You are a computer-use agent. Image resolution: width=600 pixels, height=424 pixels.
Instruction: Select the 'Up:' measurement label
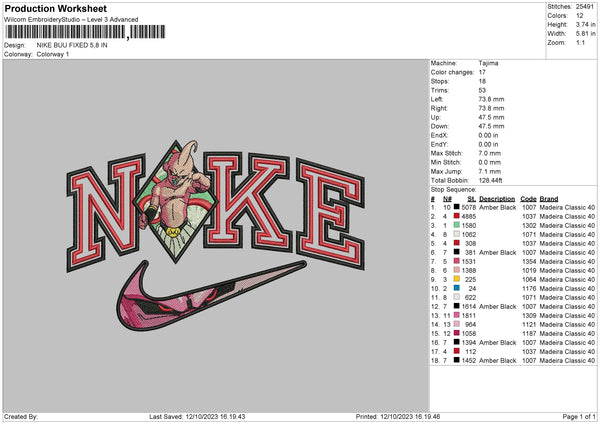click(x=436, y=117)
